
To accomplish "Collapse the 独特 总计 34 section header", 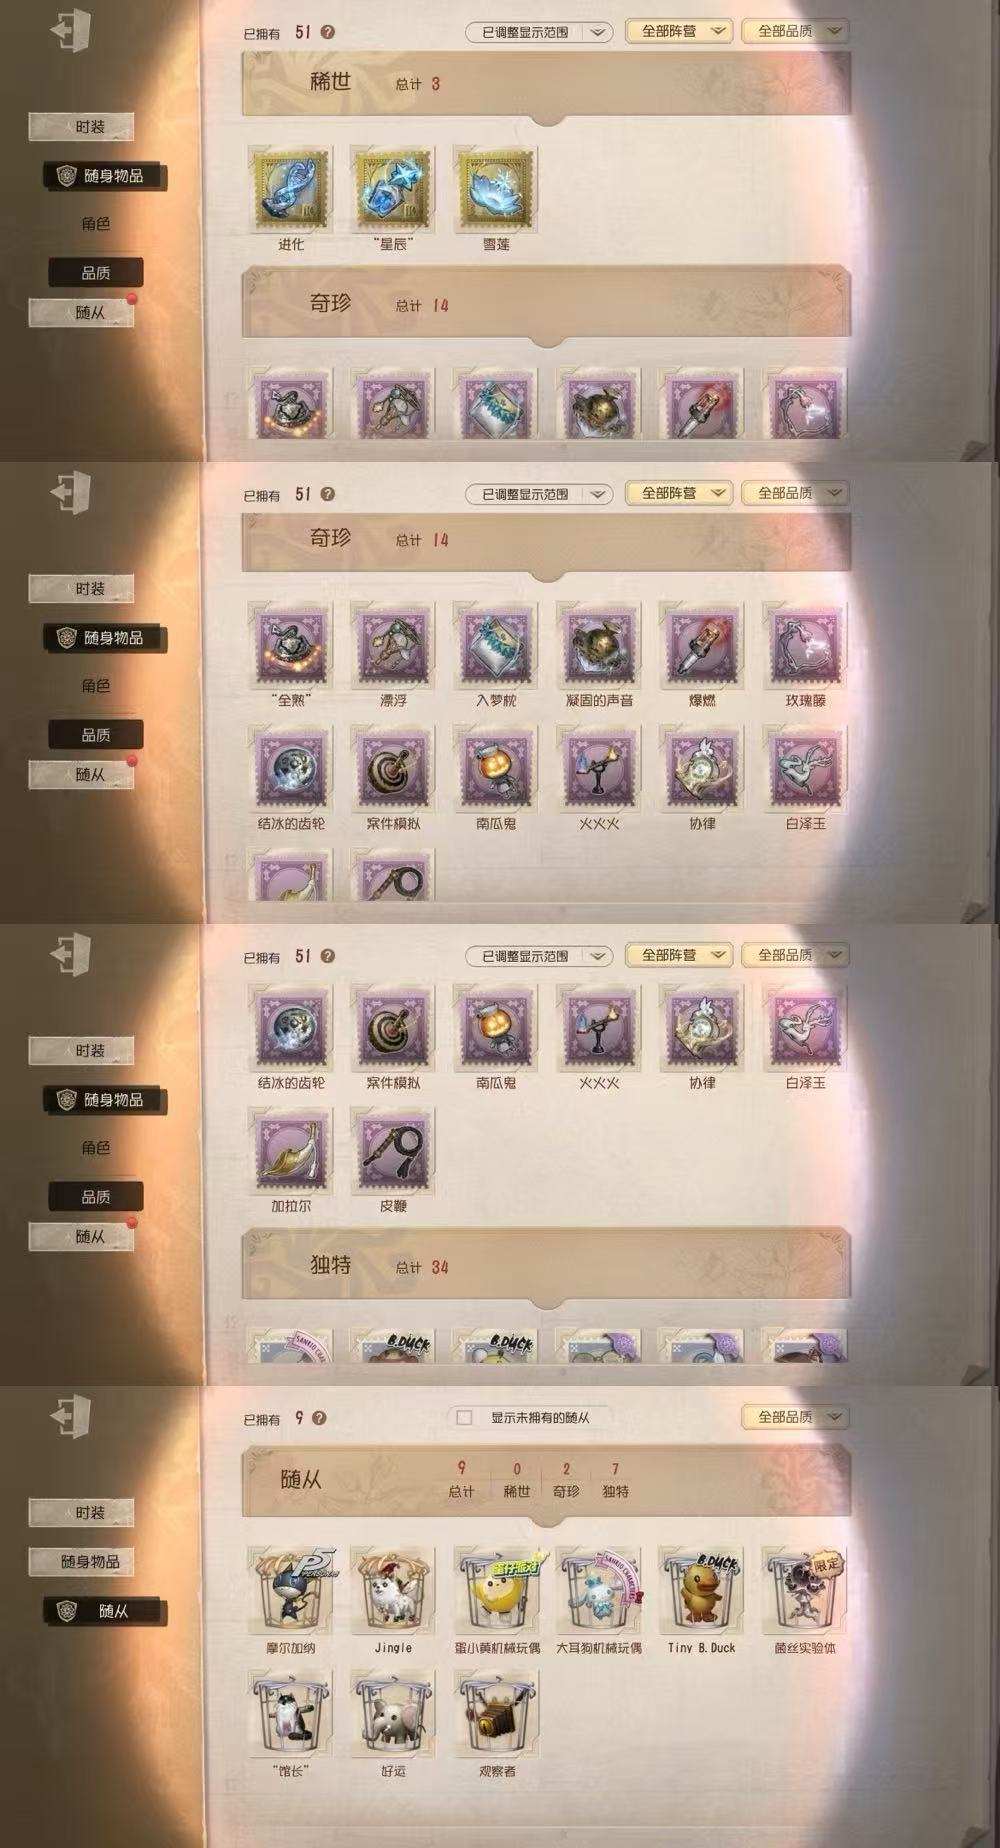I will pos(546,1266).
